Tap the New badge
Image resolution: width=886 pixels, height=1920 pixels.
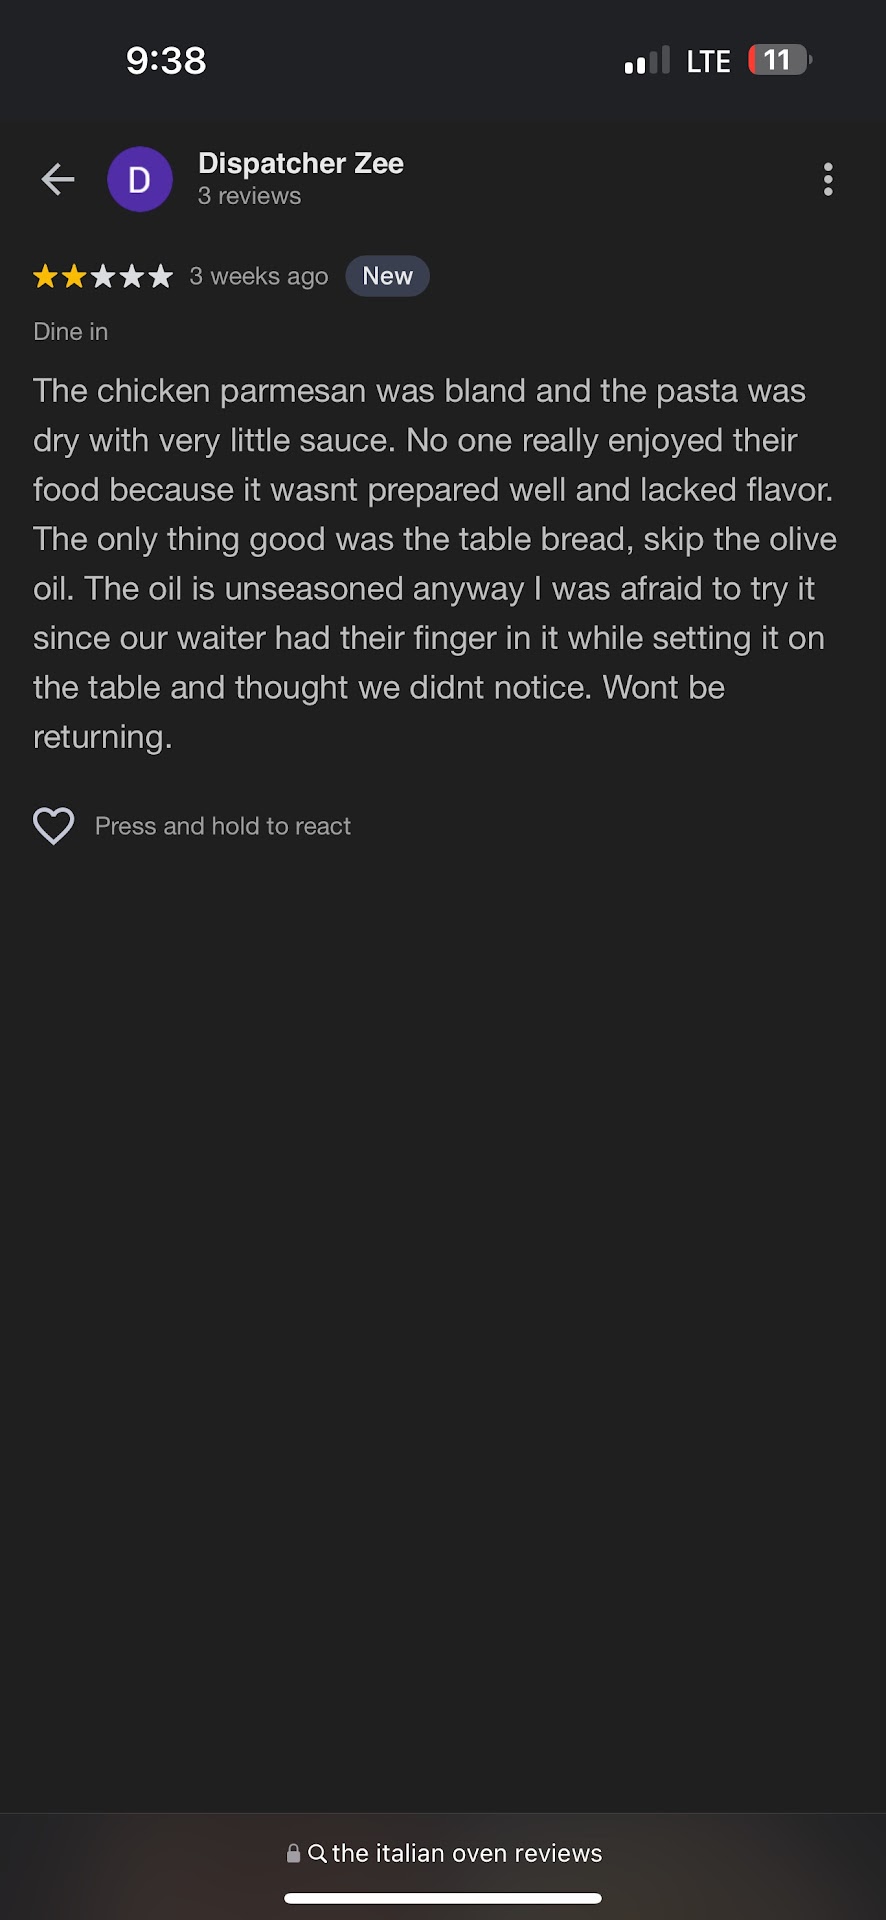click(x=387, y=276)
